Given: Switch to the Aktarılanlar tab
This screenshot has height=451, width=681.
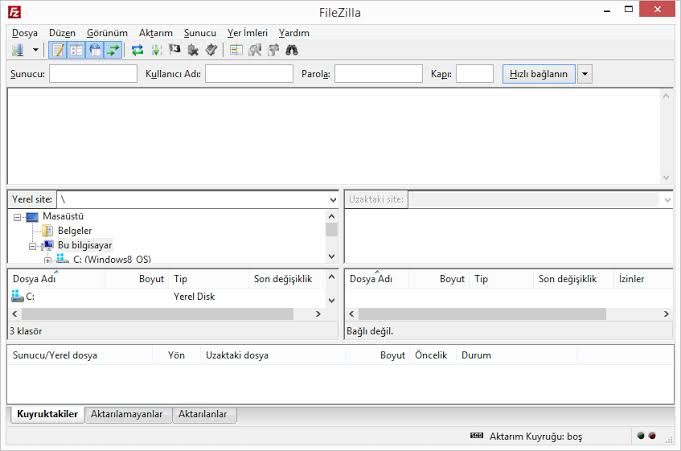Looking at the screenshot, I should 203,415.
